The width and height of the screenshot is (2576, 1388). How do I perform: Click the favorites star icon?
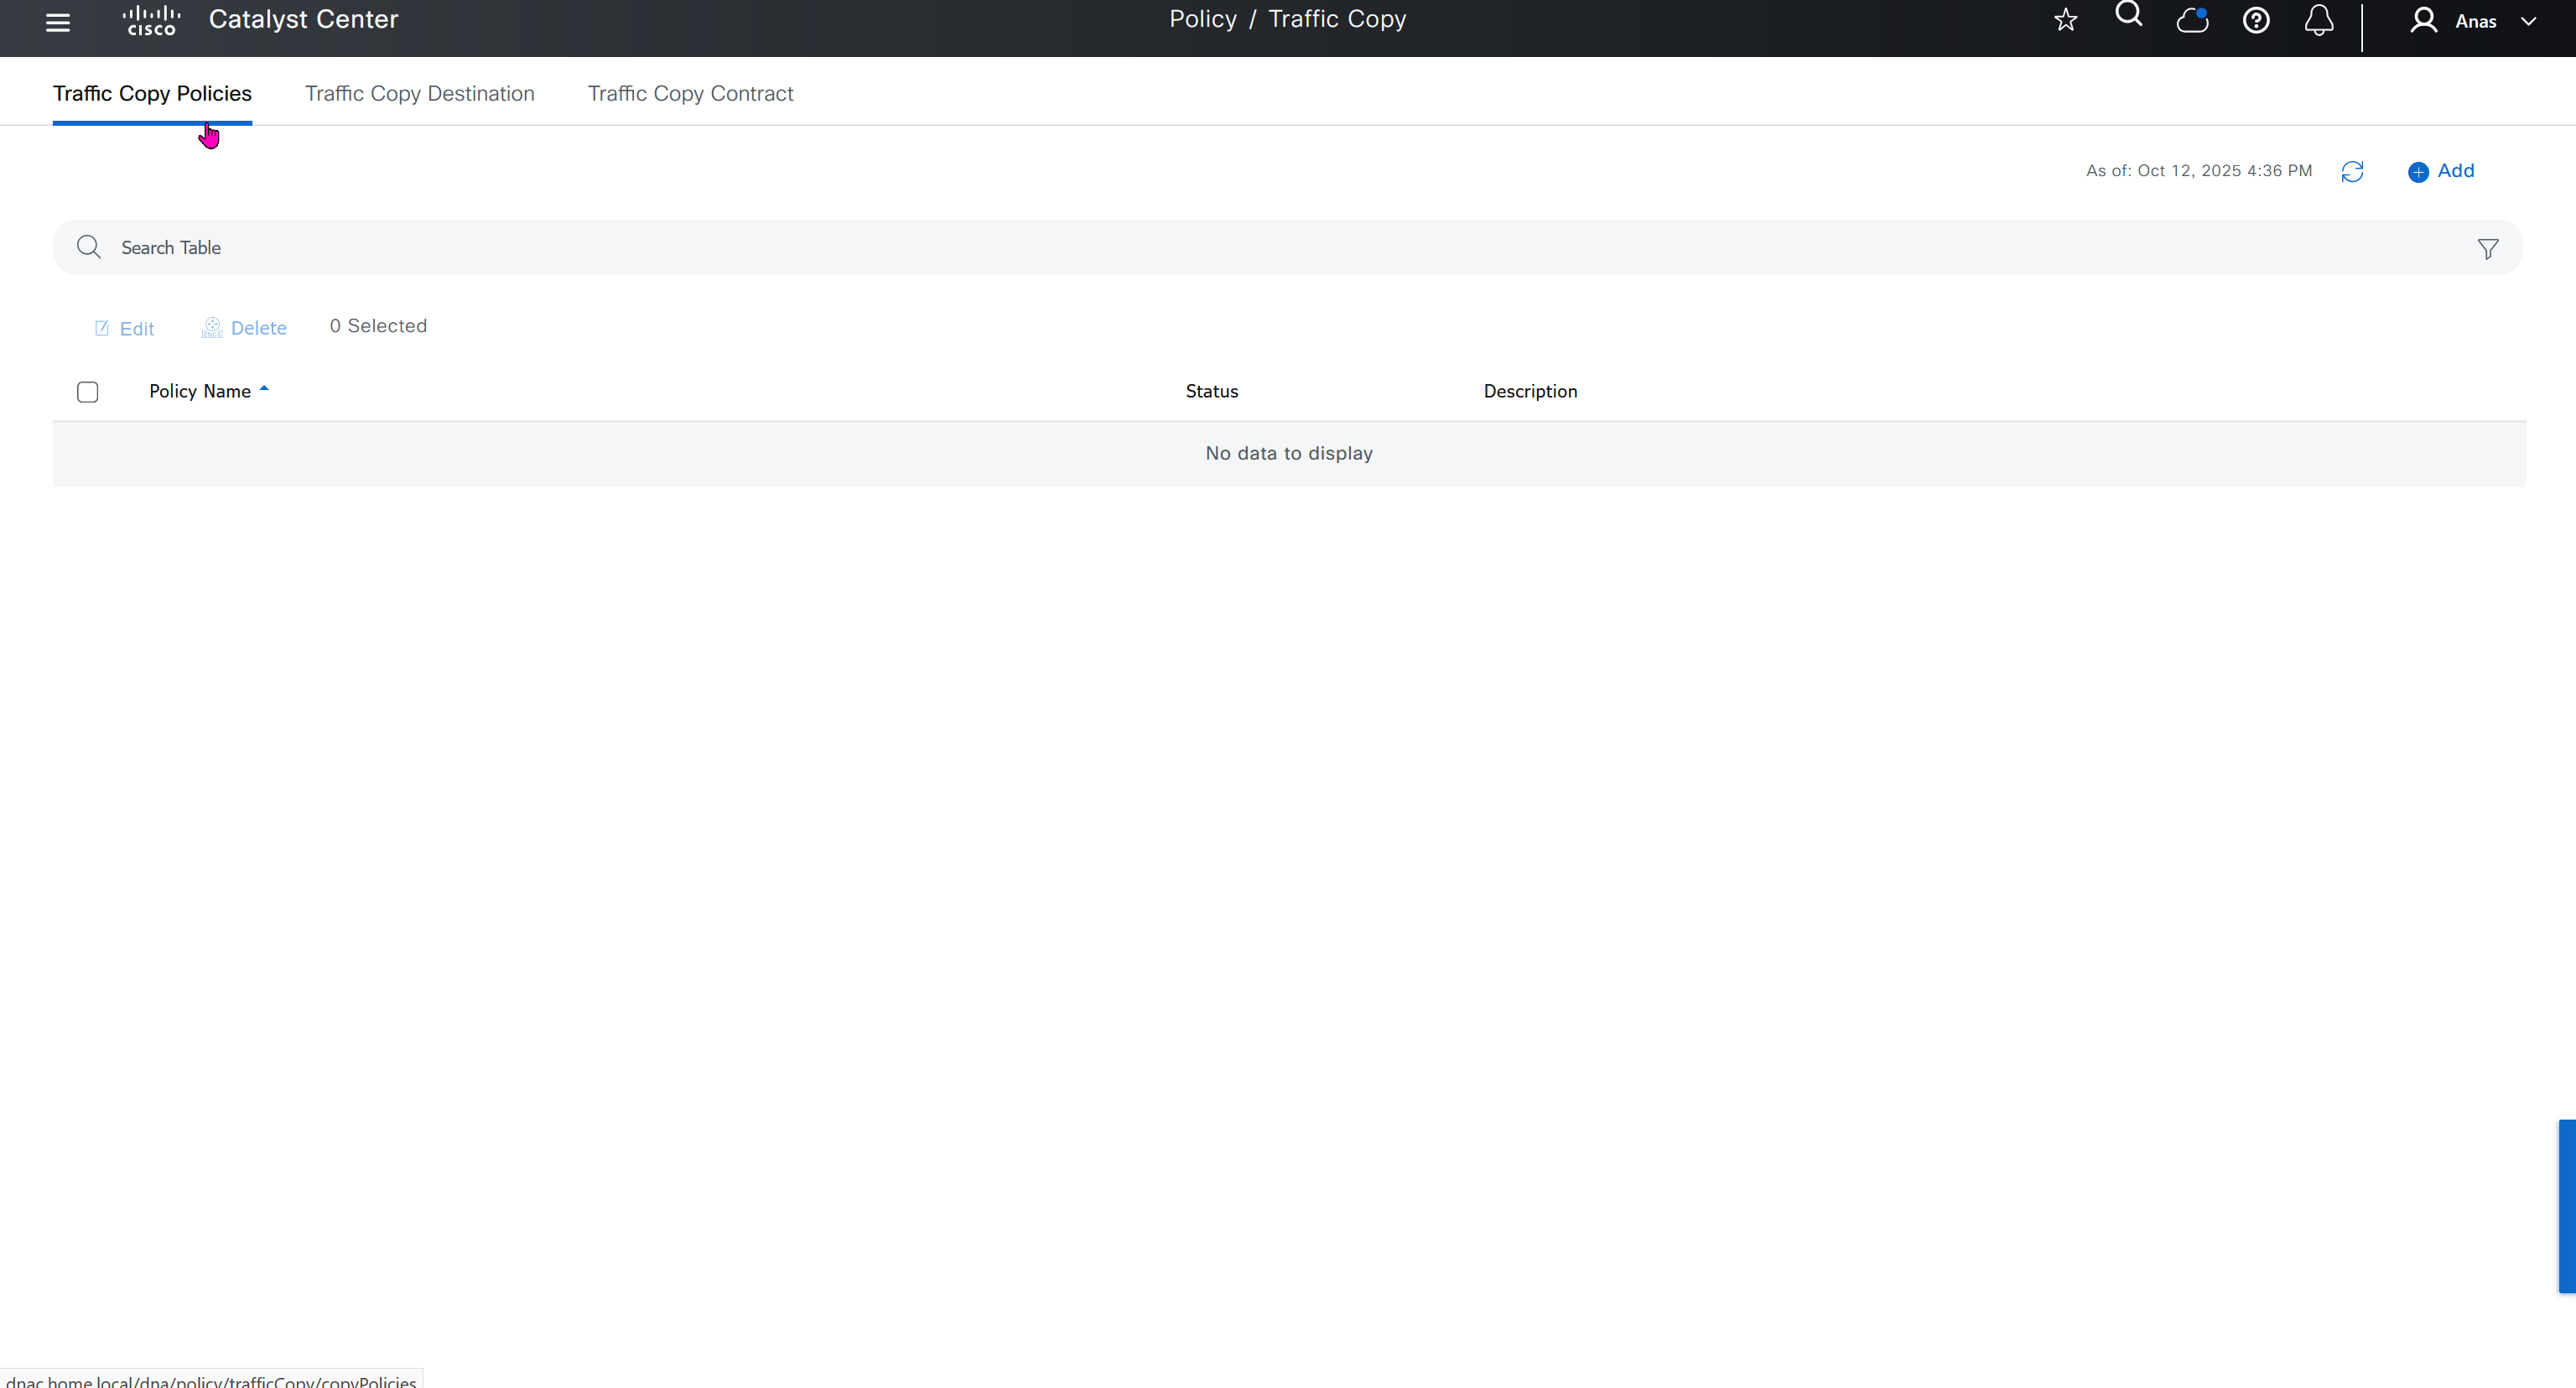click(2065, 20)
